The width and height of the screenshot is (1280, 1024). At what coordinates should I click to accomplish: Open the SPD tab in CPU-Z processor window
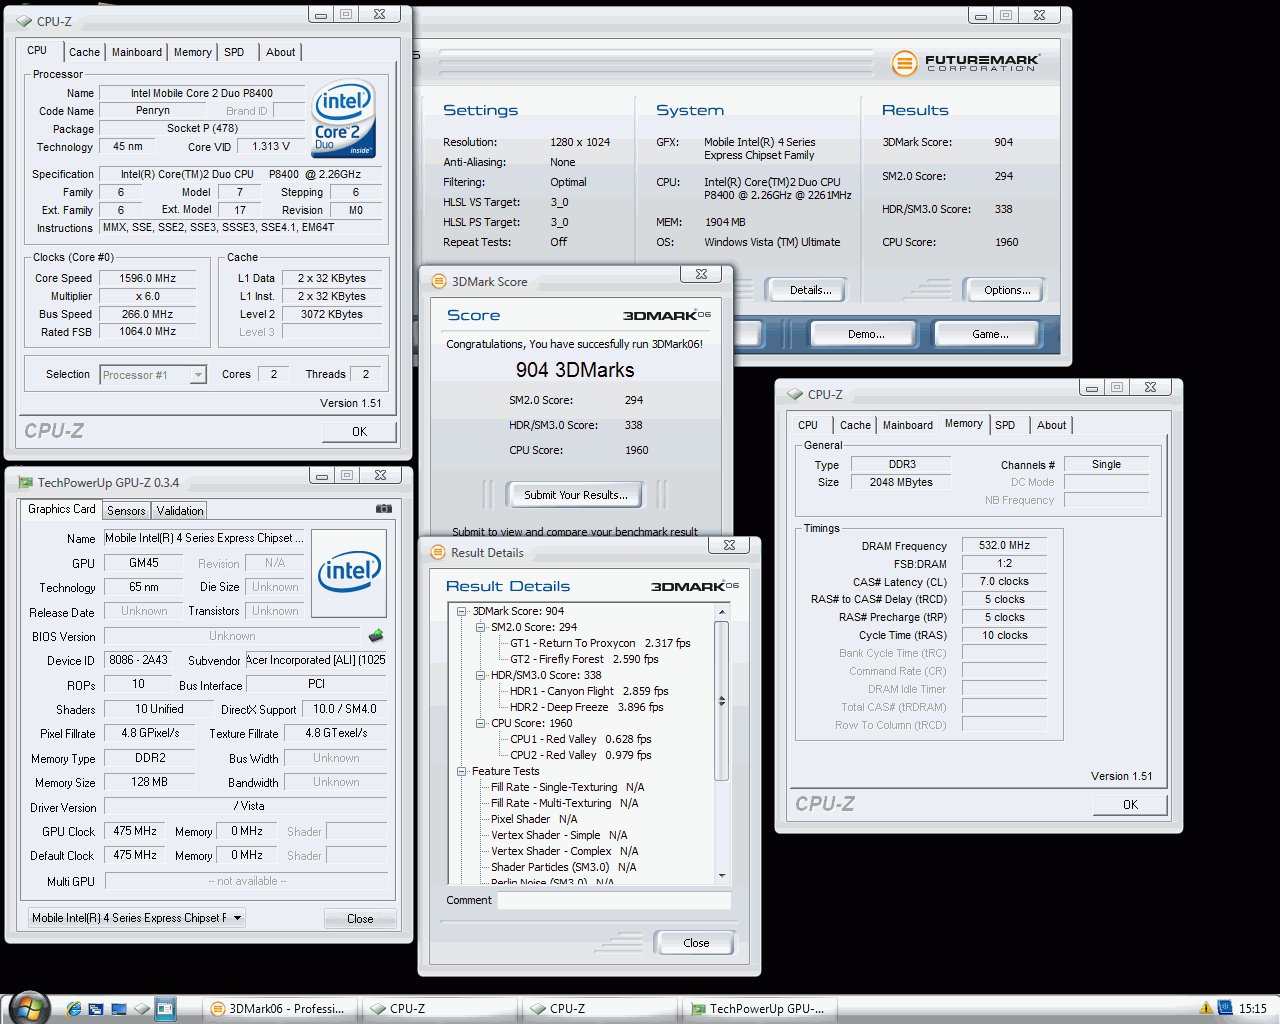[234, 52]
